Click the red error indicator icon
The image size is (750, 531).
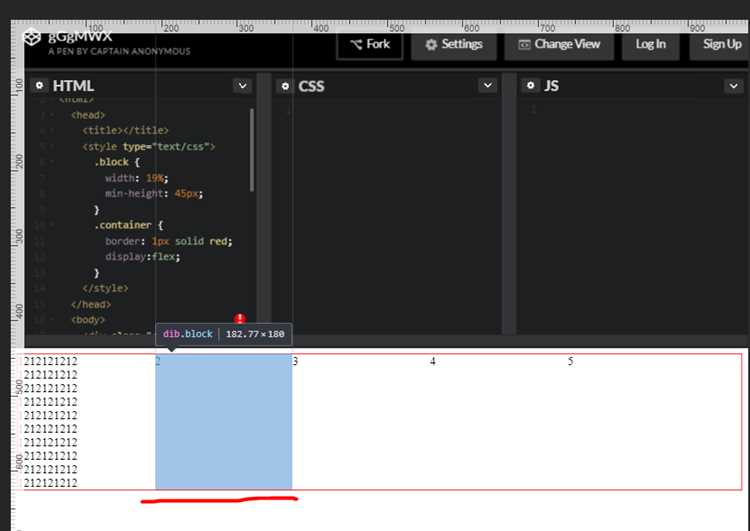coord(240,319)
